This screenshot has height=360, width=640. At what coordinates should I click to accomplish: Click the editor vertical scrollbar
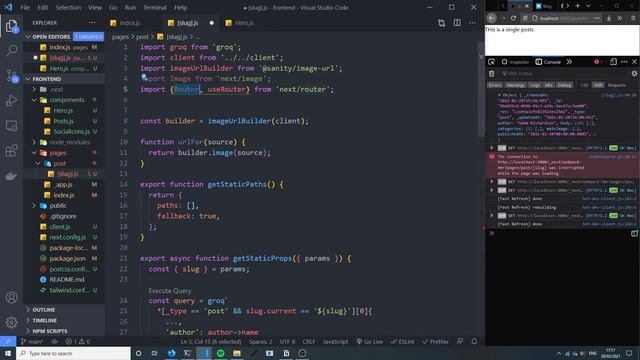pyautogui.click(x=481, y=90)
